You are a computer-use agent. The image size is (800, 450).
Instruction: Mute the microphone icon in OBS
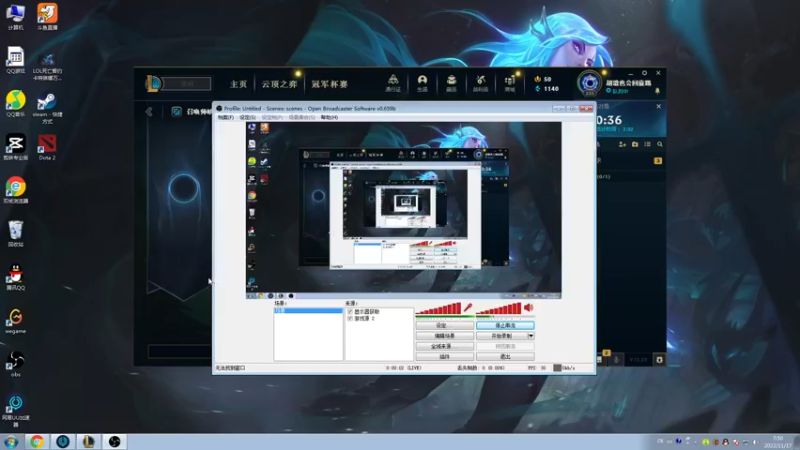[467, 307]
